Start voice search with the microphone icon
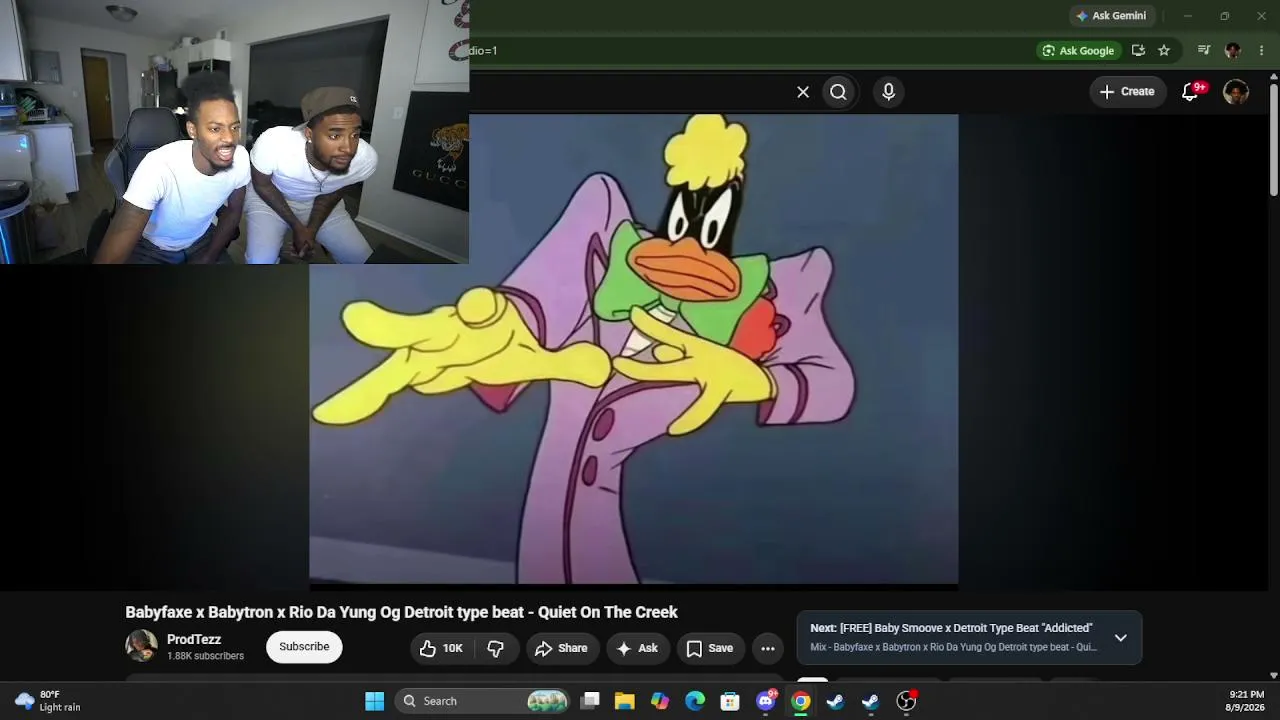1280x720 pixels. pos(888,92)
